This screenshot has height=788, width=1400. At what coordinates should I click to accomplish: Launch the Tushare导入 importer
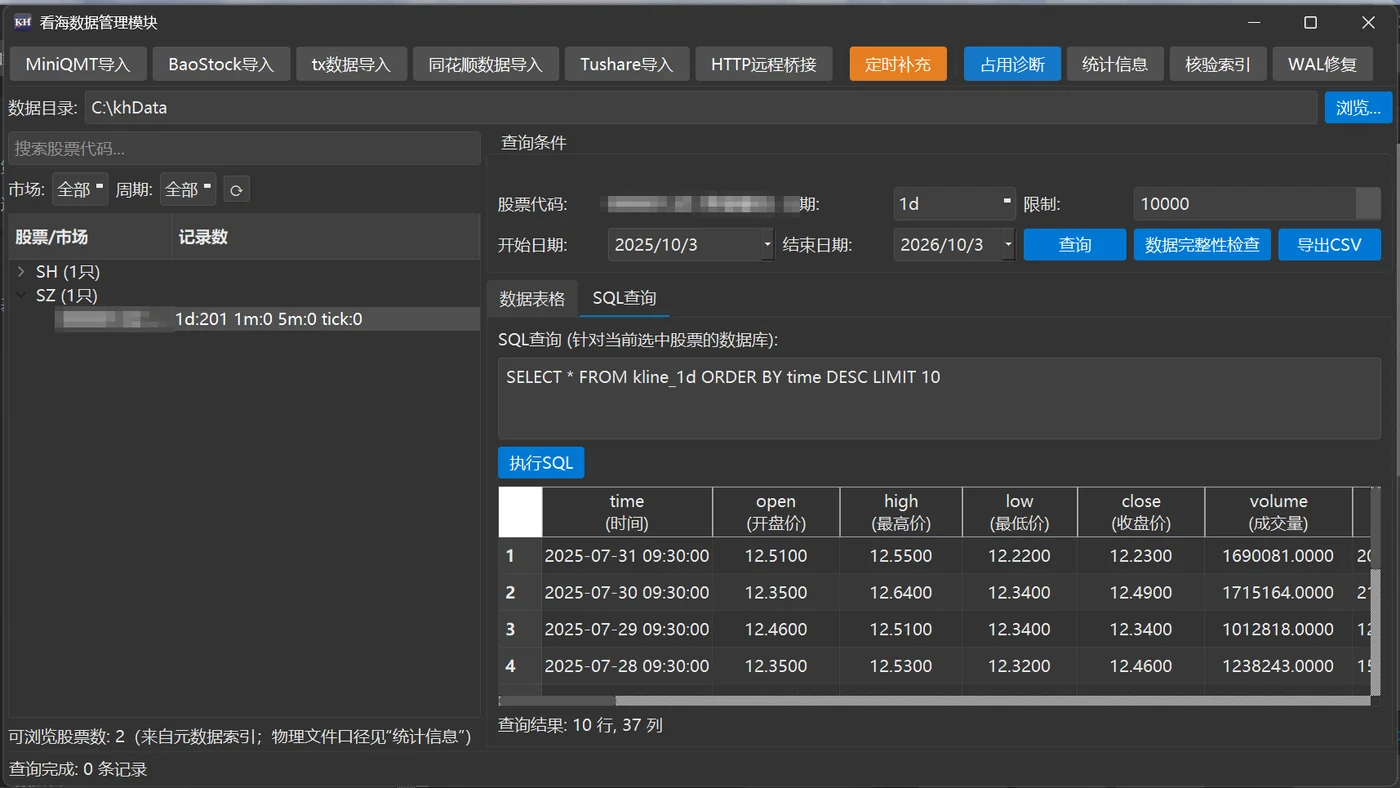coord(627,64)
